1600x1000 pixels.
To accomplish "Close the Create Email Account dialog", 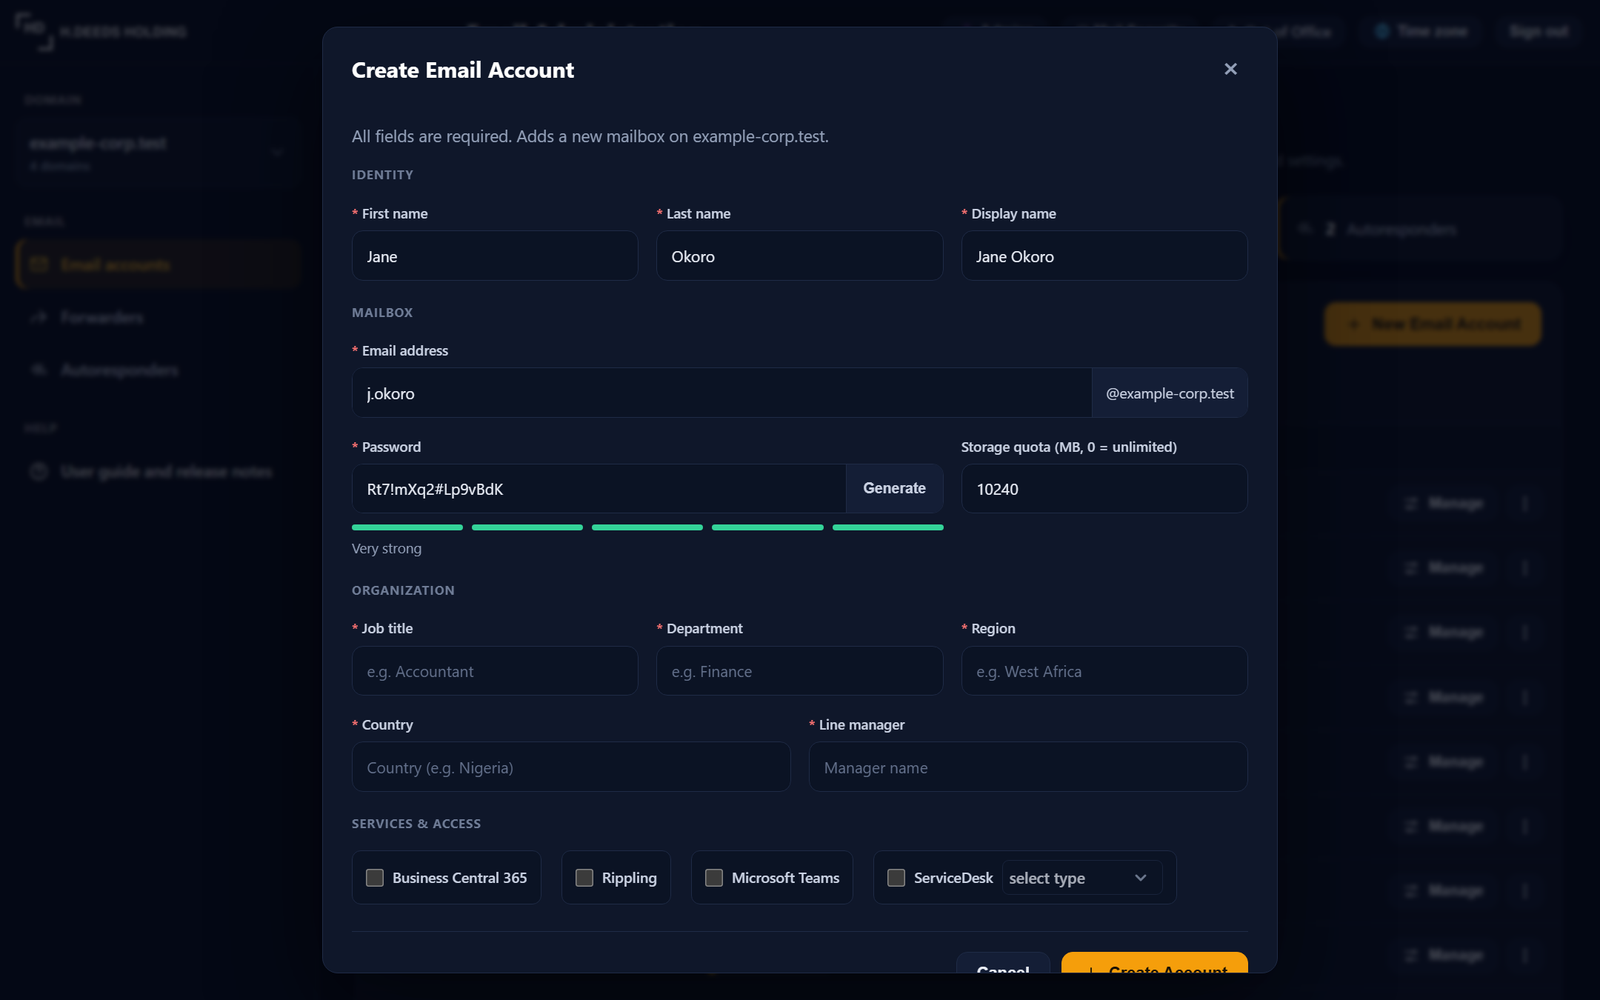I will click(1230, 69).
